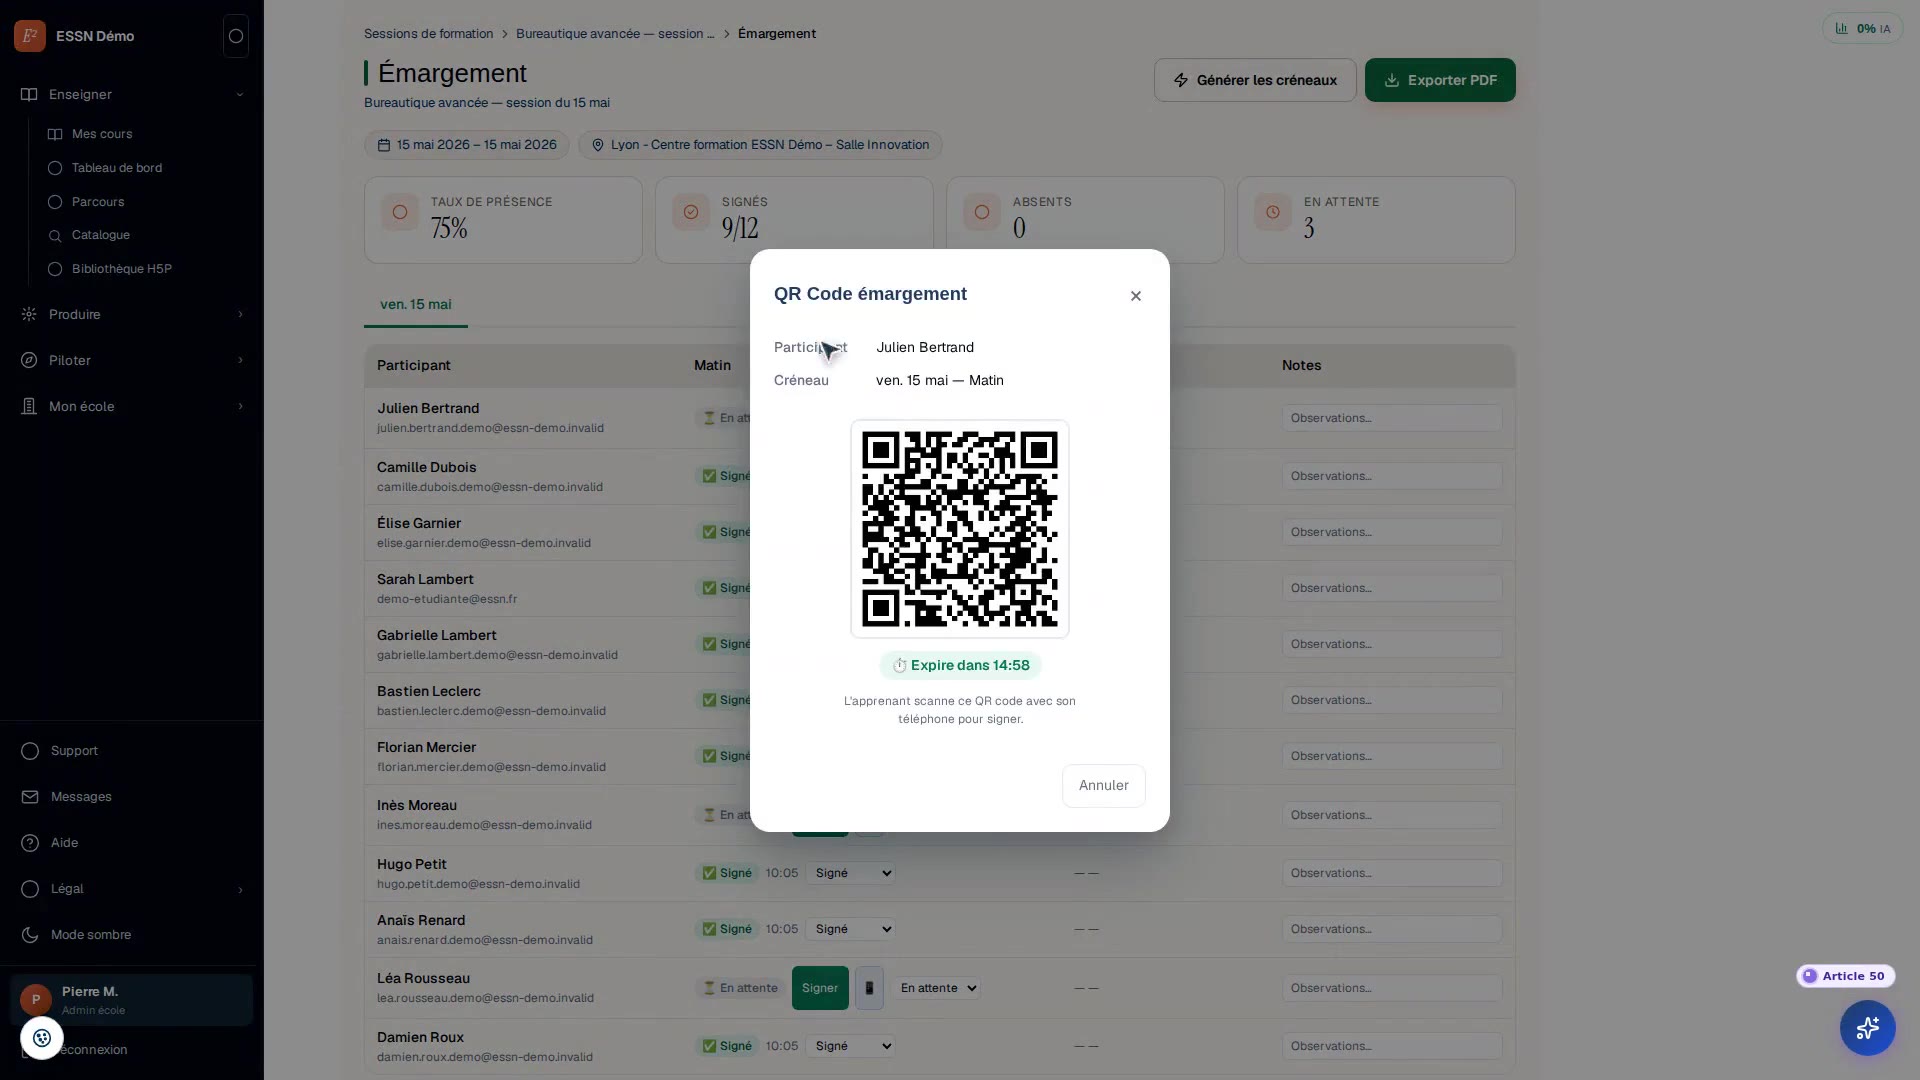Open status dropdown for Damien Roux

[851, 1046]
